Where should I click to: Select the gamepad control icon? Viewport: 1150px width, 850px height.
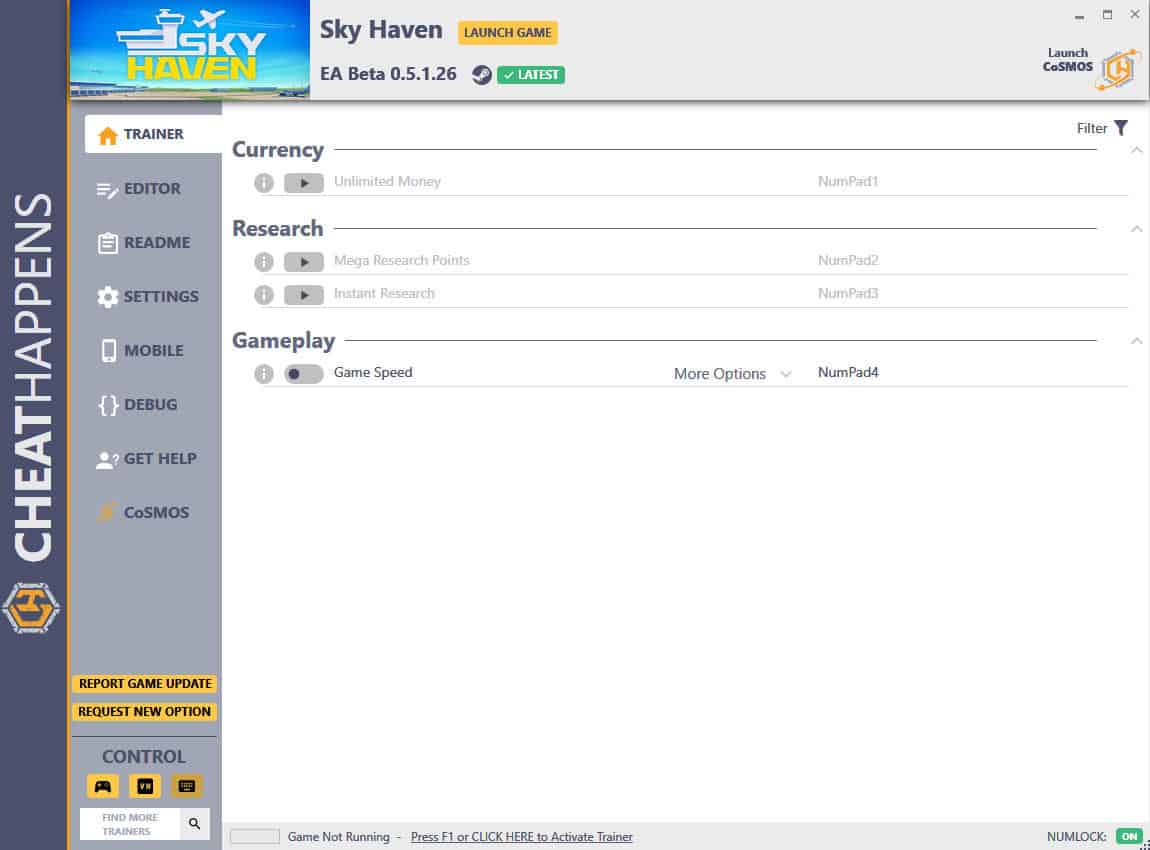click(x=103, y=786)
